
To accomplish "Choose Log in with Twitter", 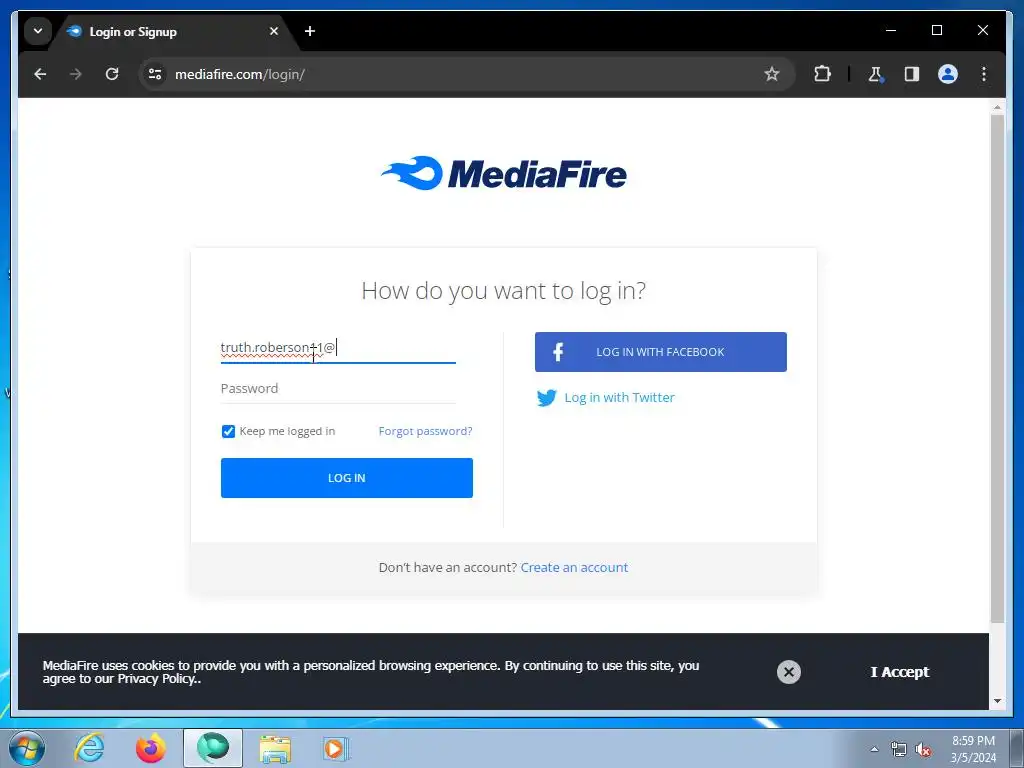I will 619,398.
